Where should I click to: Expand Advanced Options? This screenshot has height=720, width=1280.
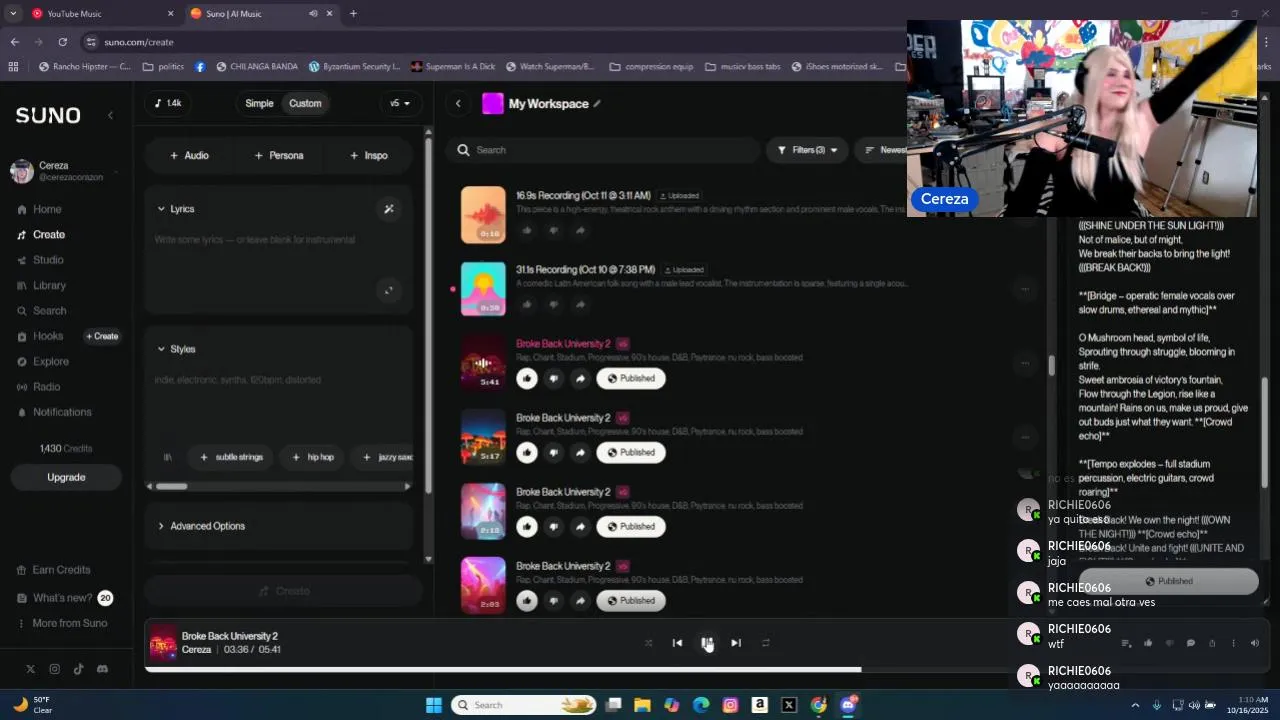(x=200, y=526)
